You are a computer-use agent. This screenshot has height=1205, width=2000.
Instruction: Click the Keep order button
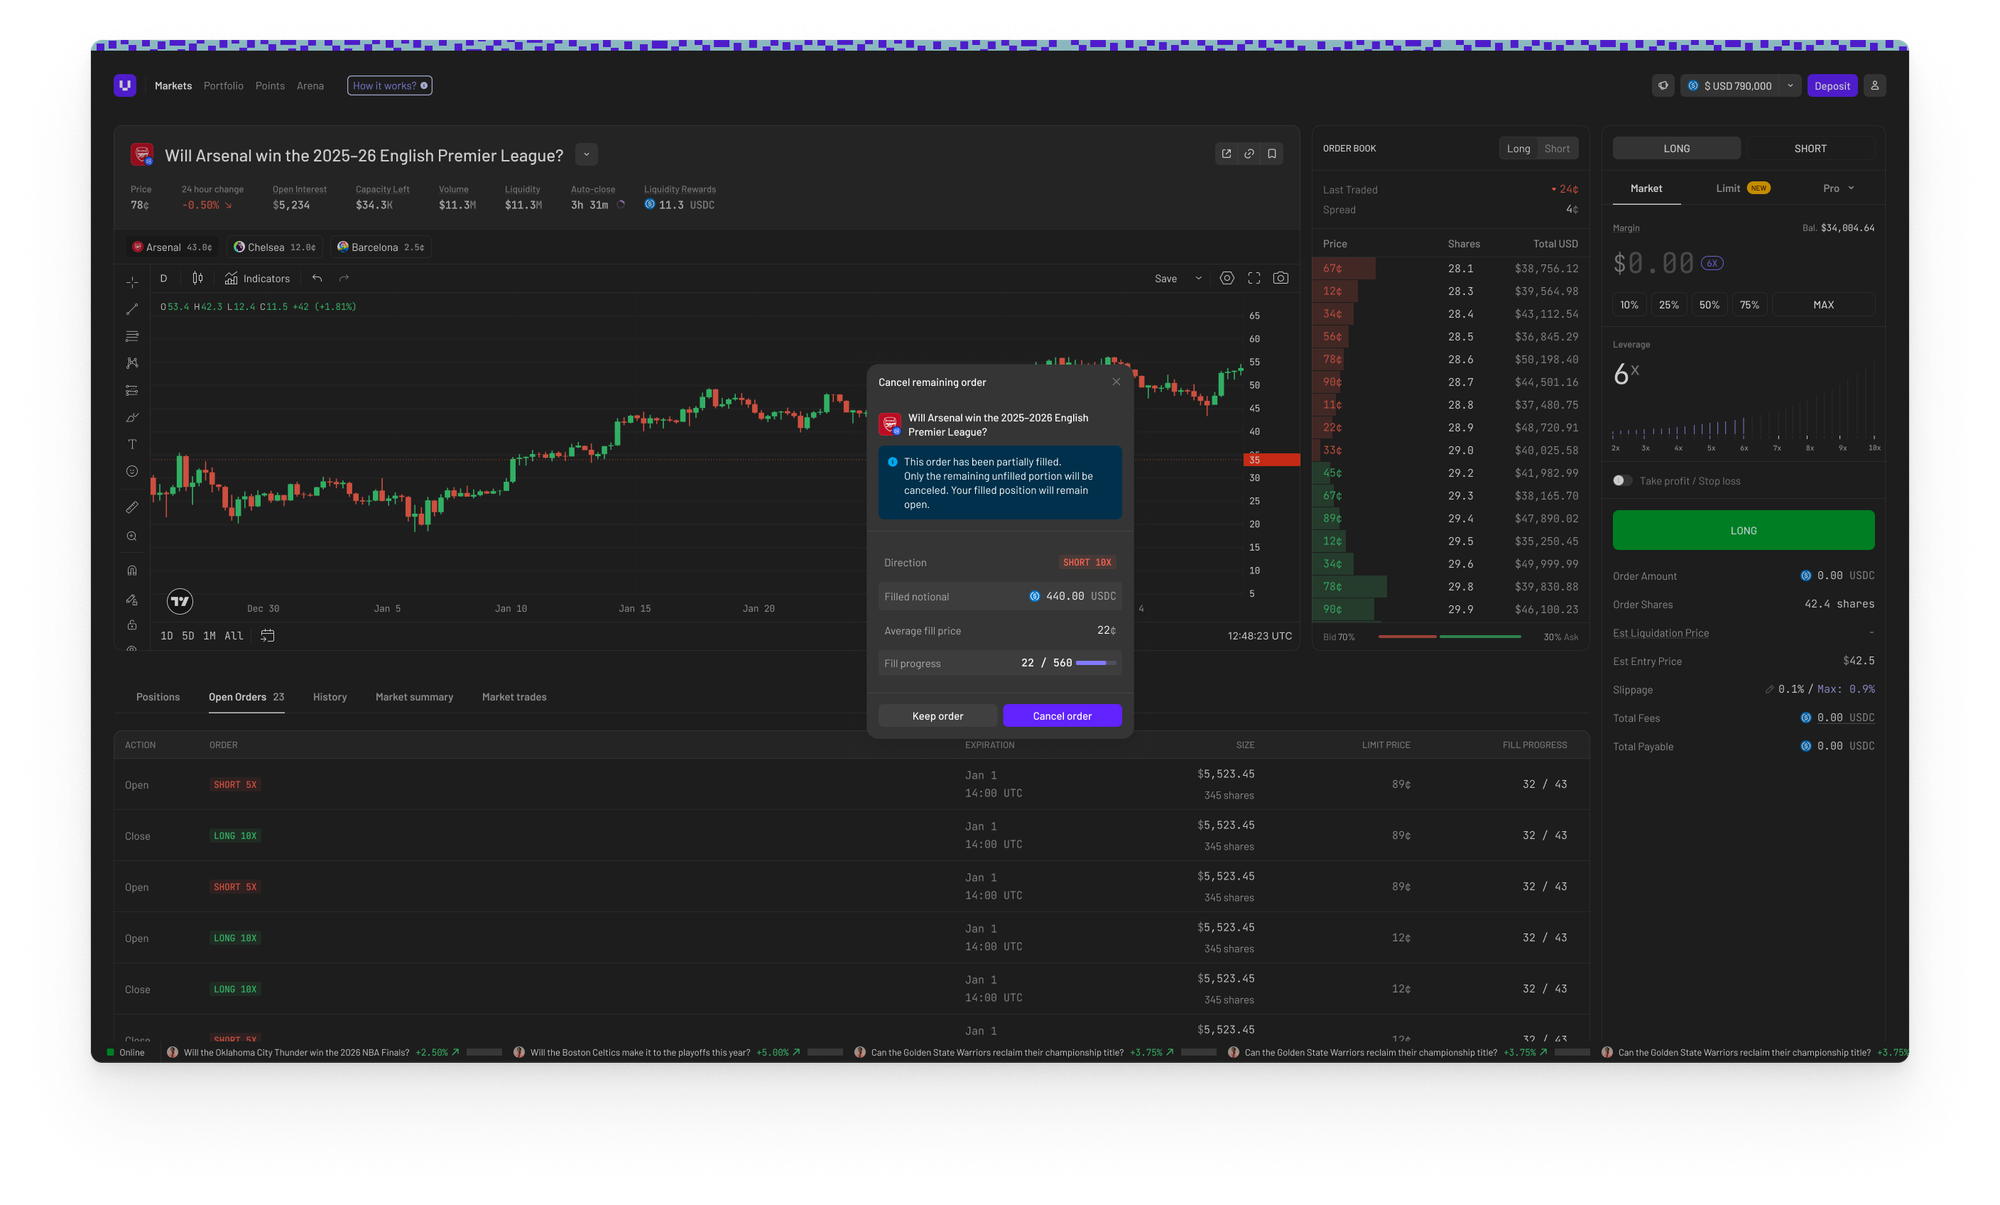click(x=937, y=716)
